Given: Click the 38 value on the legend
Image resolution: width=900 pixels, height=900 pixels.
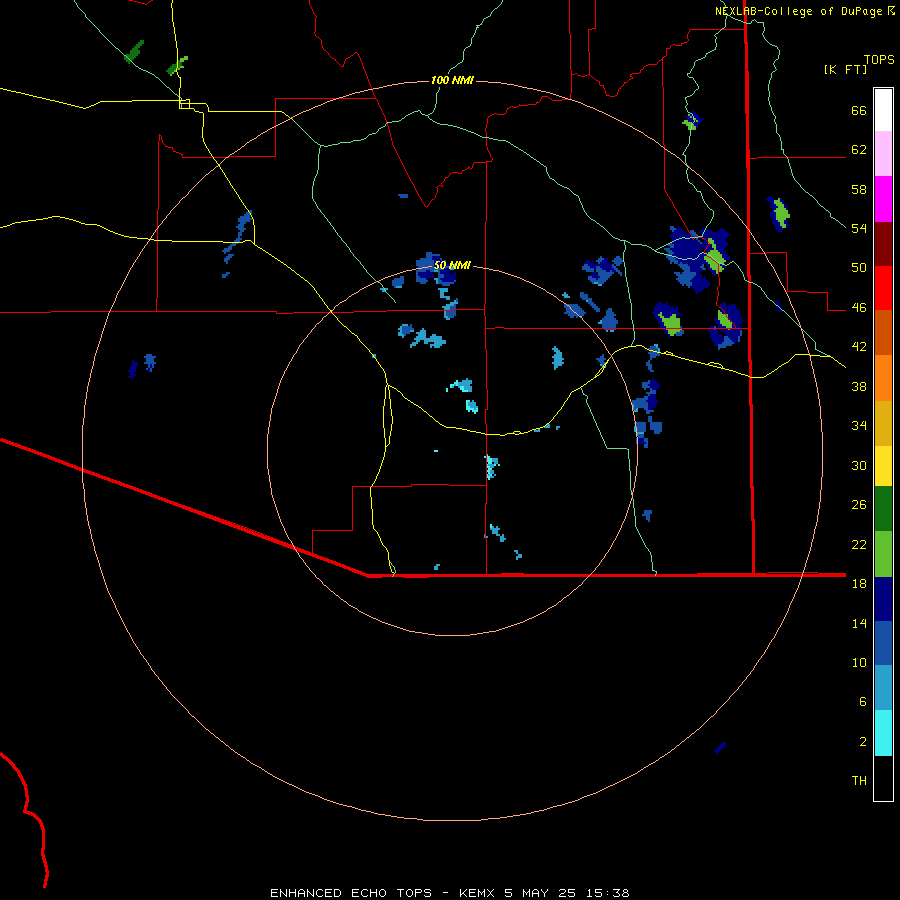Looking at the screenshot, I should [859, 386].
